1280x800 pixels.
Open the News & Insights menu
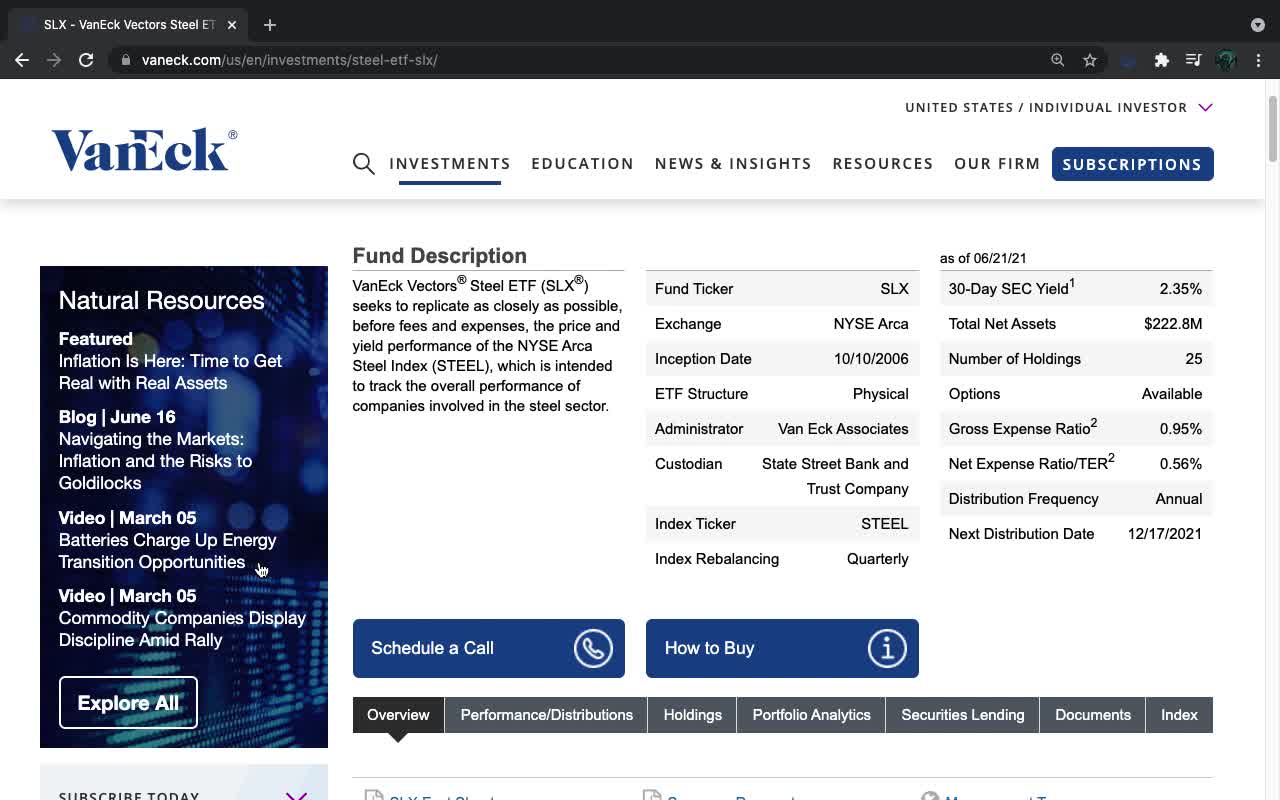pyautogui.click(x=733, y=164)
